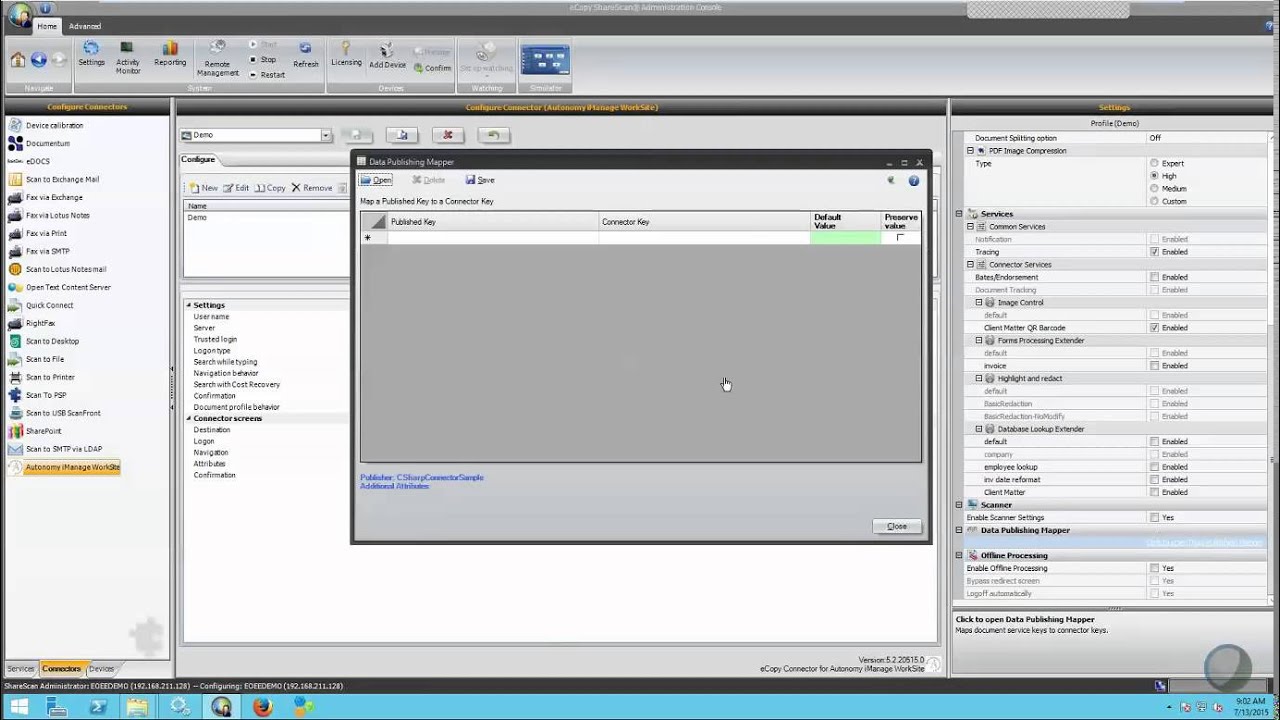1280x720 pixels.
Task: Click Remove in the Configure toolbar
Action: [x=311, y=188]
